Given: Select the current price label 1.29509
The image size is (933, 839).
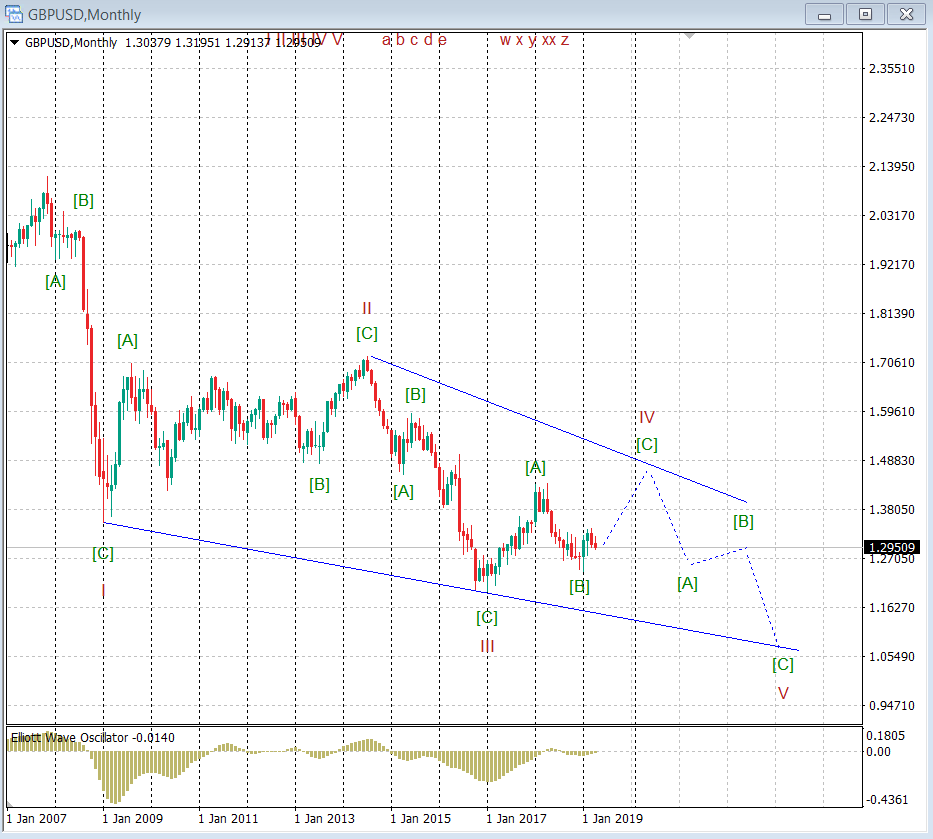Looking at the screenshot, I should pos(891,547).
